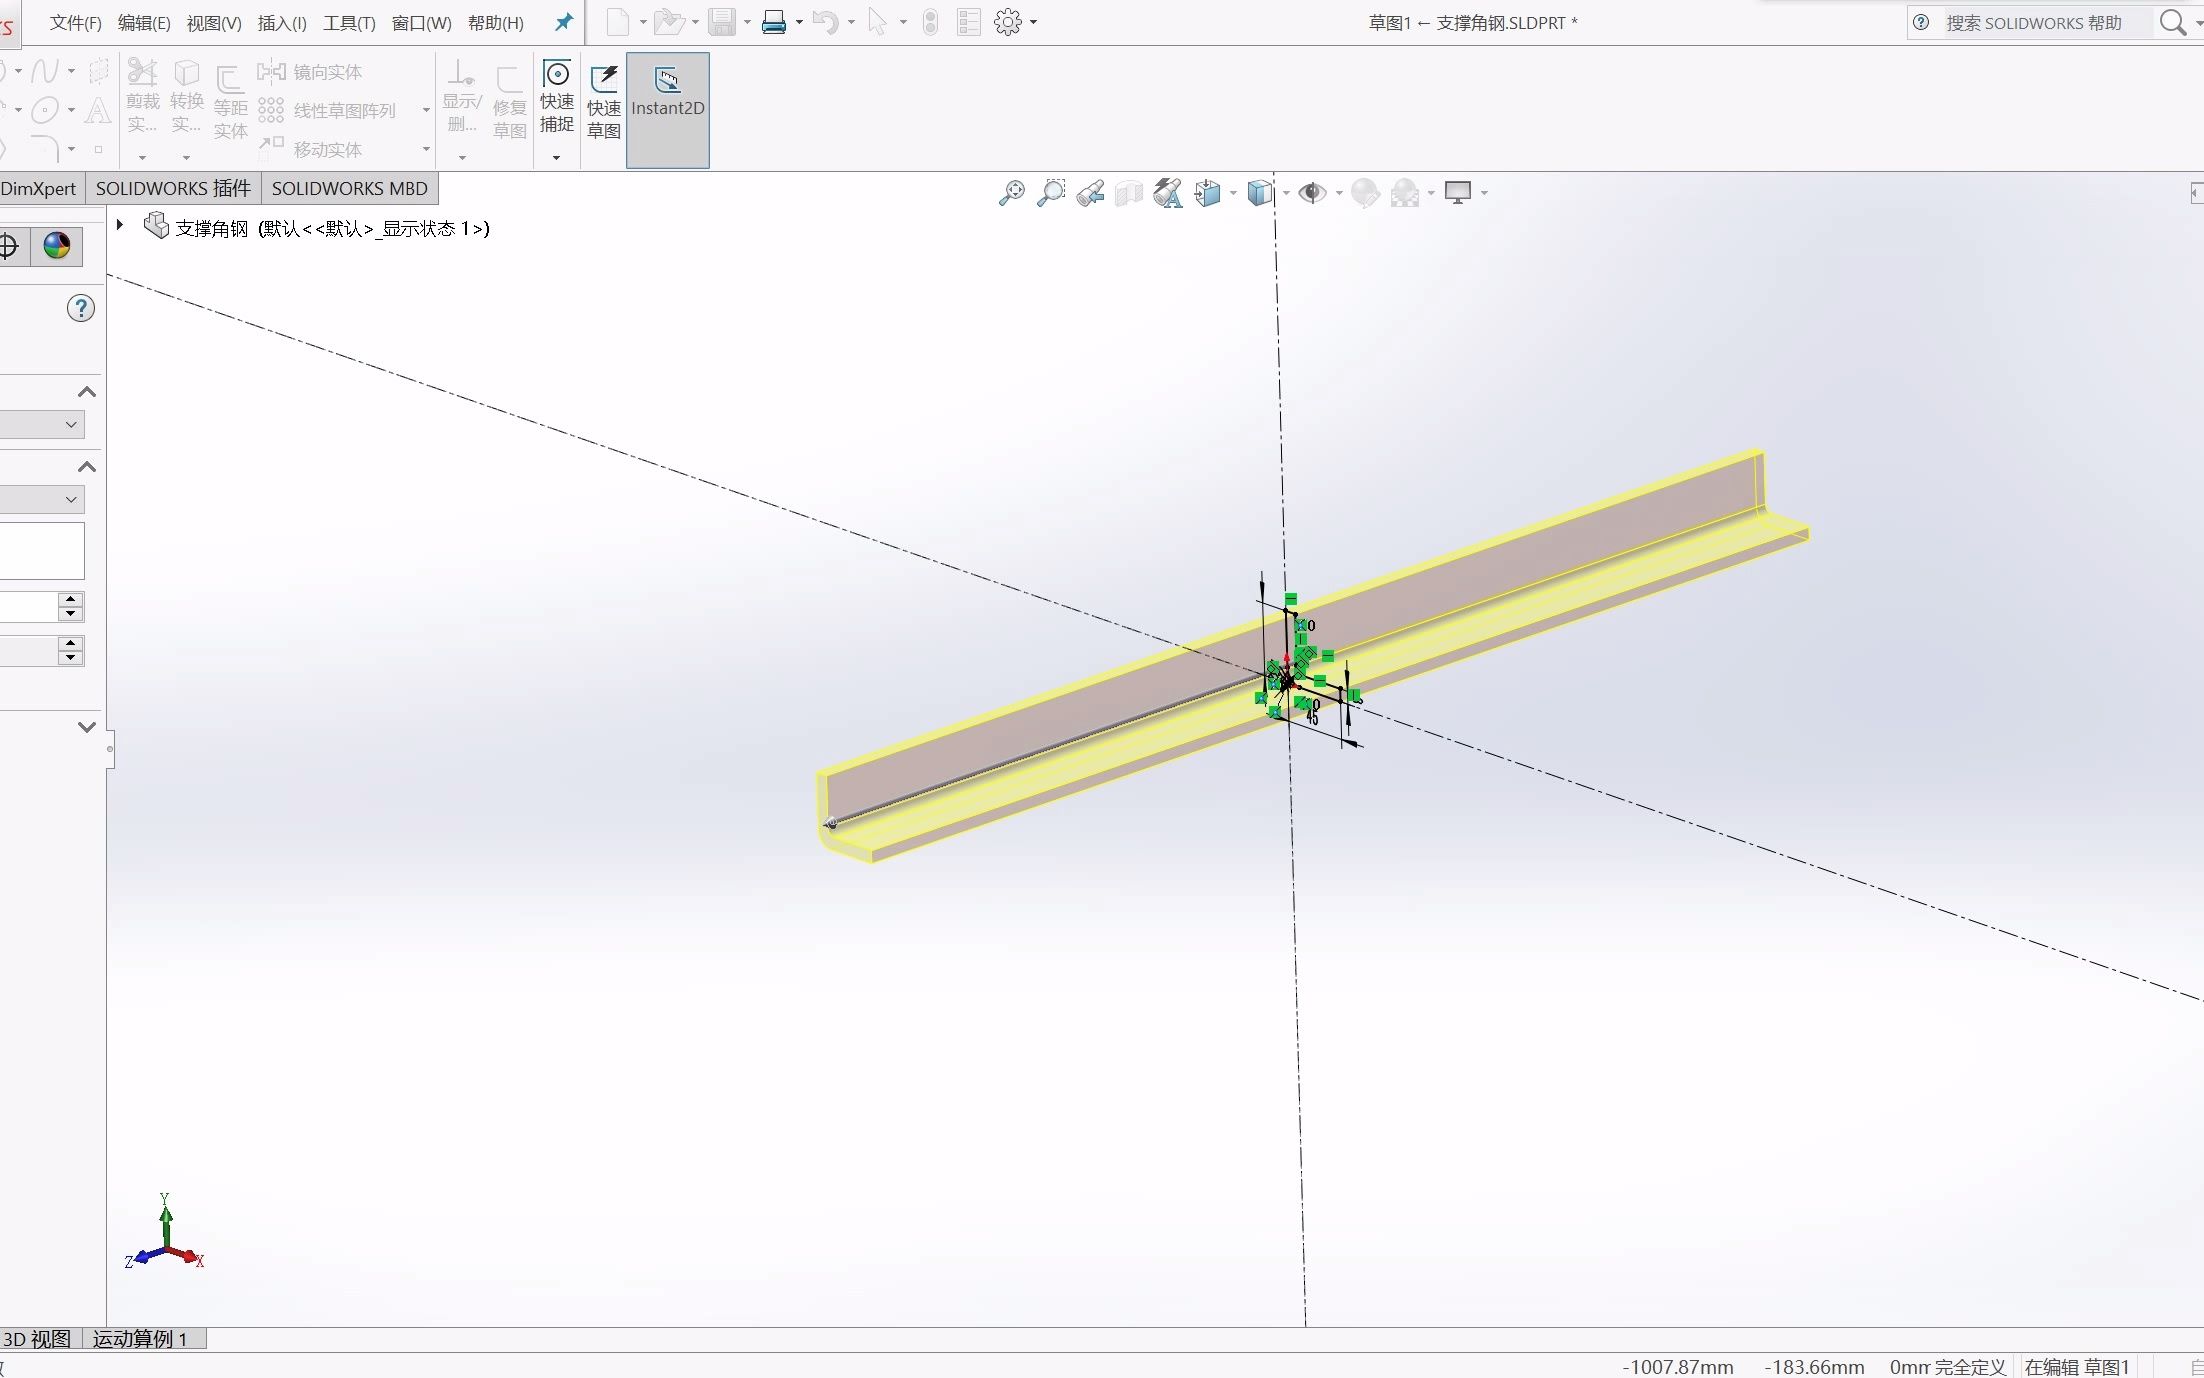The image size is (2204, 1378).
Task: Select the Zoom to Area magnifier
Action: tap(1051, 193)
